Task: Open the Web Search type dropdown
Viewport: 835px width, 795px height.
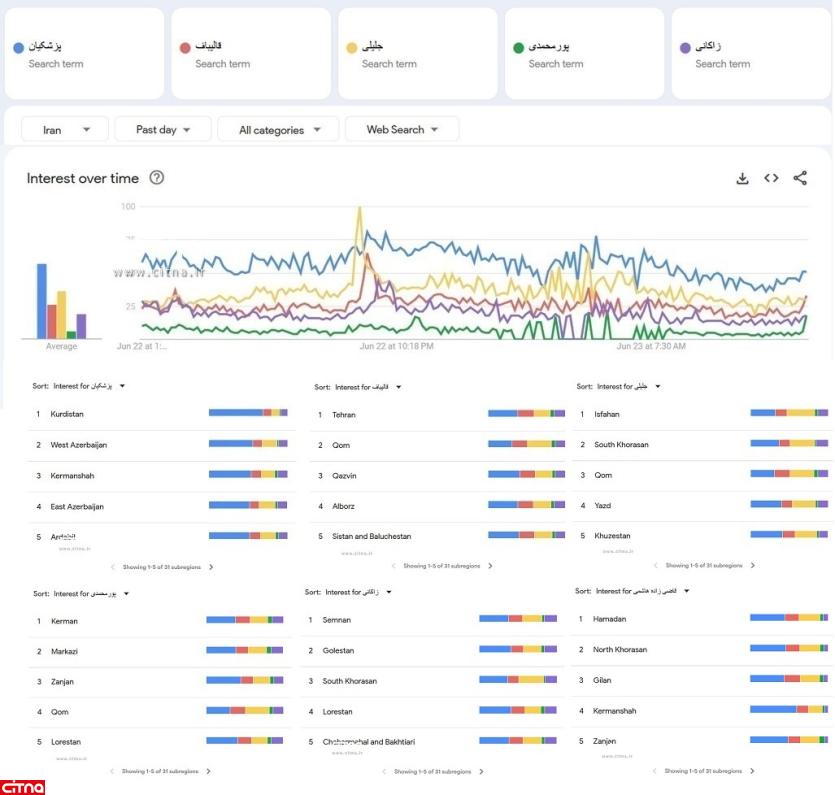Action: click(x=402, y=130)
